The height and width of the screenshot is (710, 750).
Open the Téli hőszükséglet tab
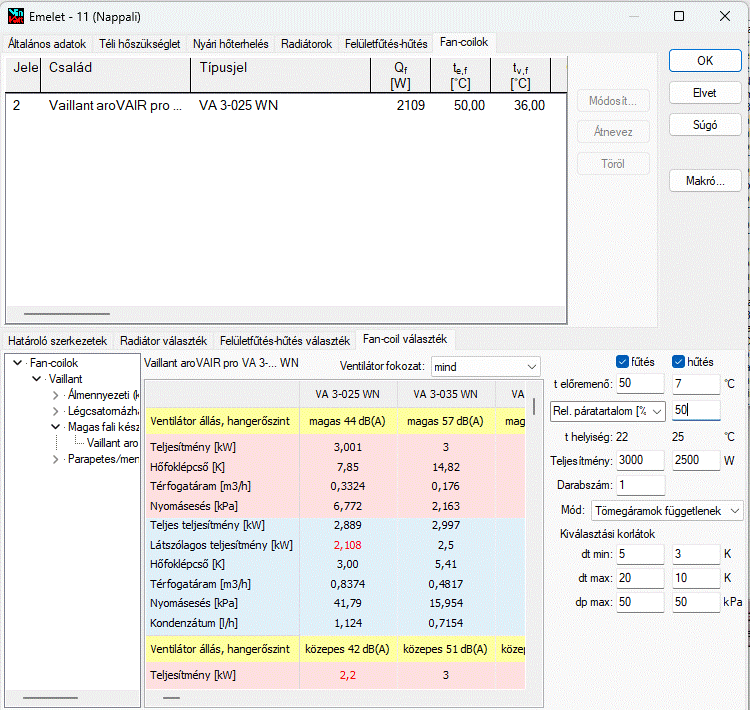pyautogui.click(x=140, y=44)
